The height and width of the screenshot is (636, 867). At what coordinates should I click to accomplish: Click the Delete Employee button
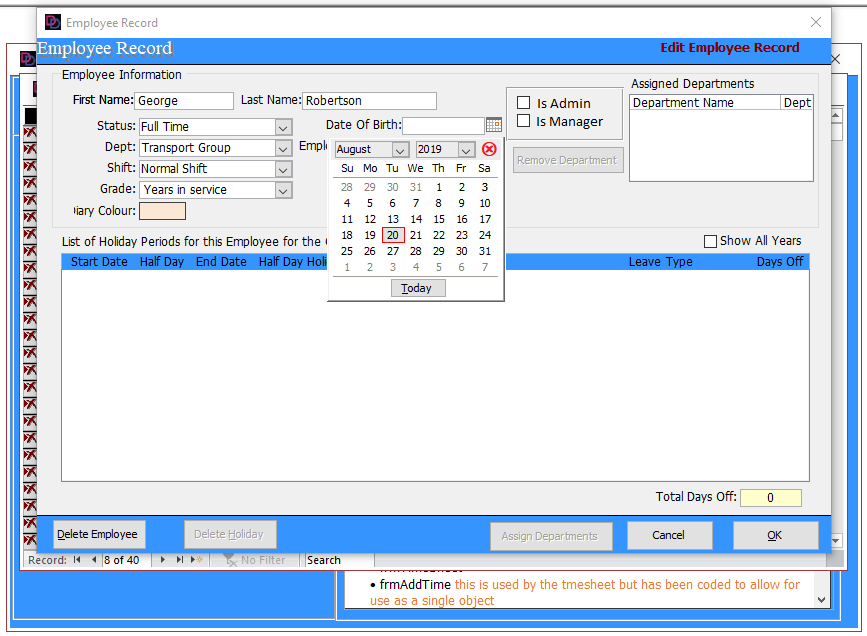tap(99, 535)
